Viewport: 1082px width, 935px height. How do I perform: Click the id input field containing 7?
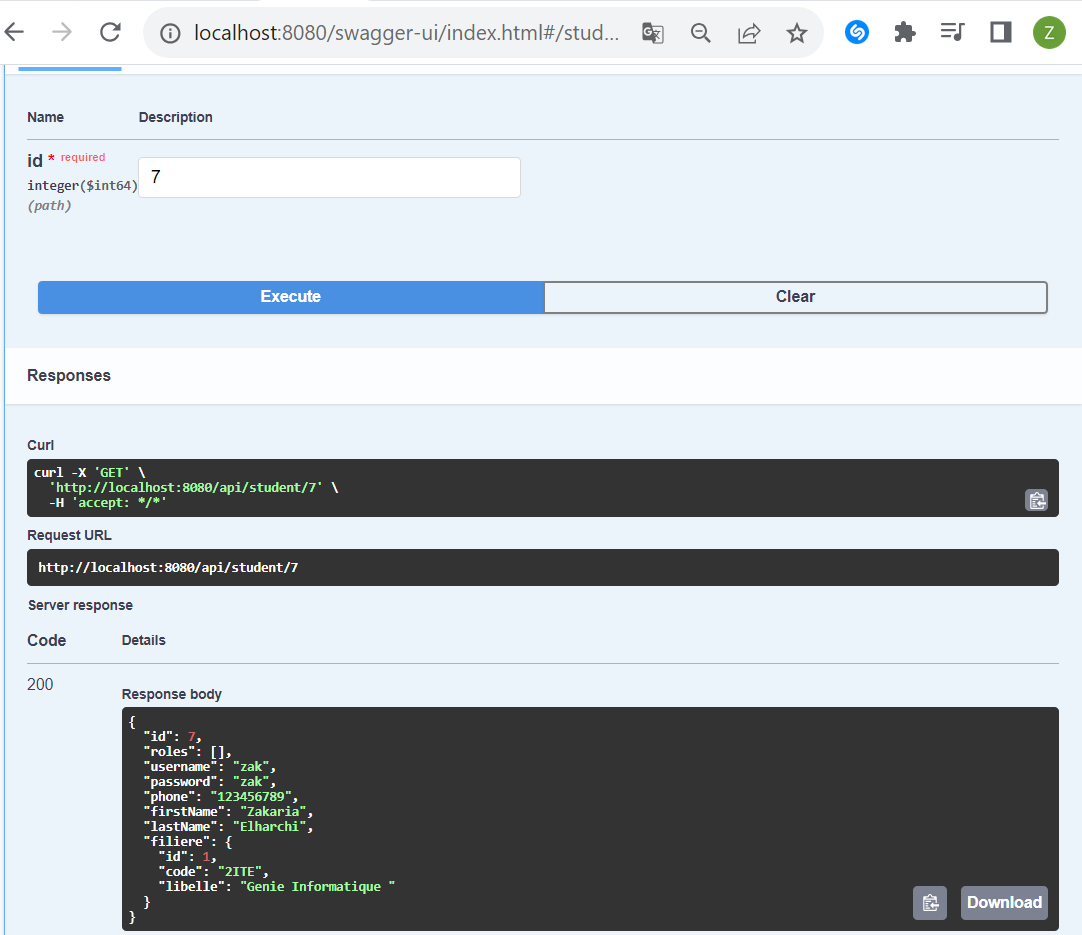(330, 177)
